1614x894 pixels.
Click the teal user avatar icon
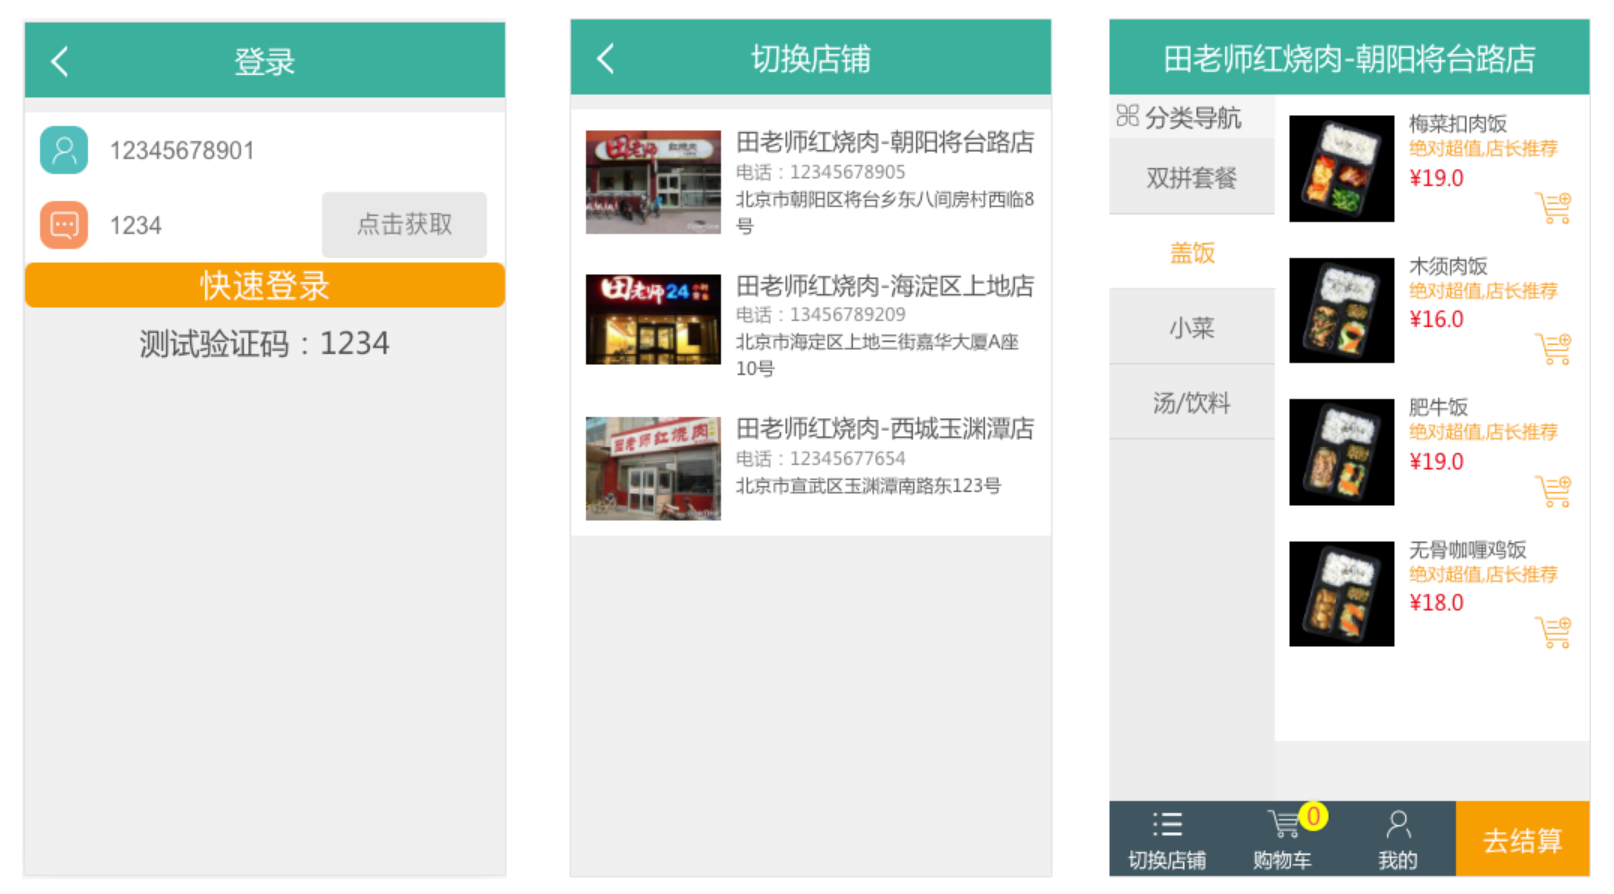tap(64, 150)
